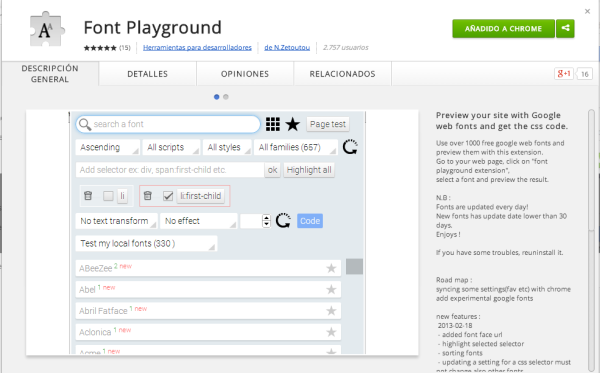Select the Abel font row
The width and height of the screenshot is (600, 373).
(x=208, y=289)
